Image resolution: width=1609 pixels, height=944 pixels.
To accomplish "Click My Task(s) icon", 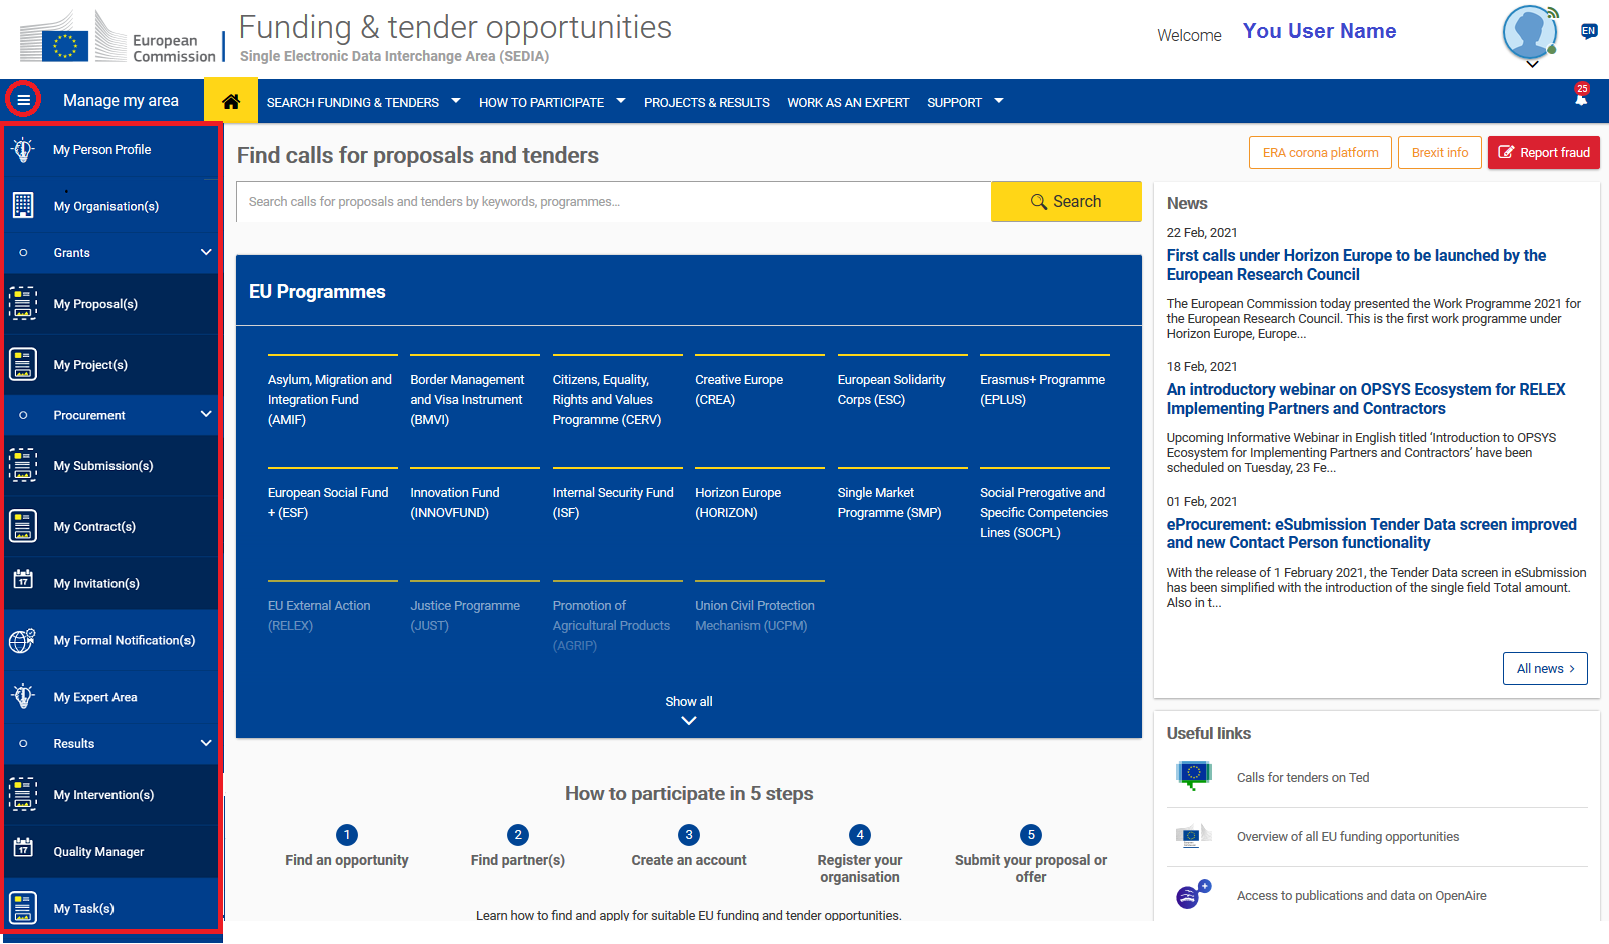I will pyautogui.click(x=23, y=907).
